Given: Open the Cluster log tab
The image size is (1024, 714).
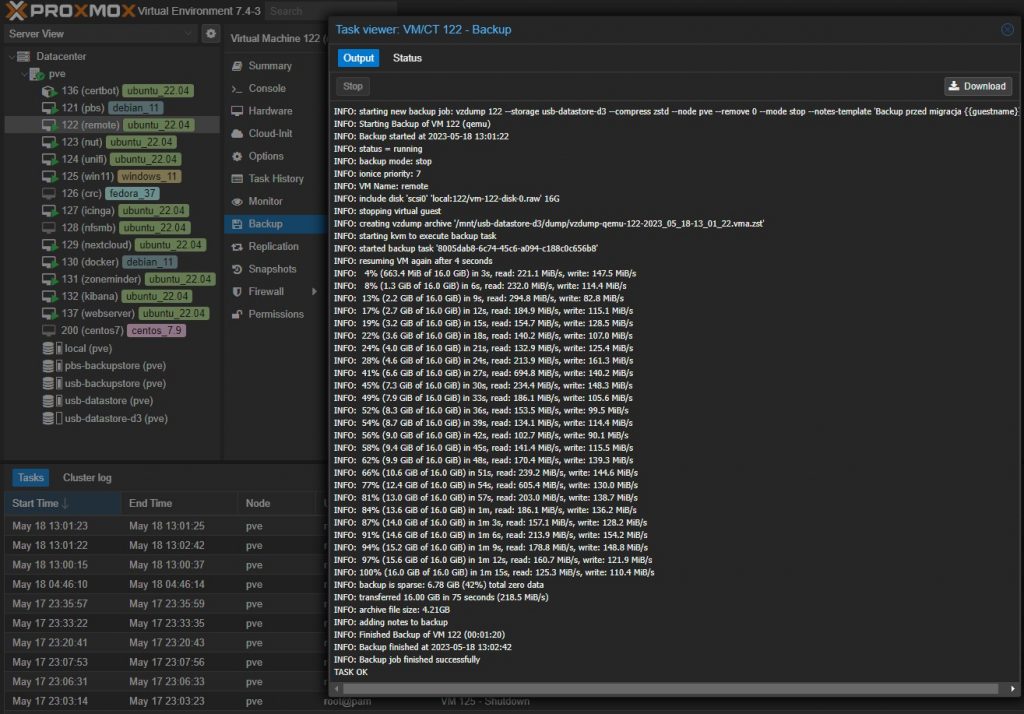Looking at the screenshot, I should click(87, 478).
